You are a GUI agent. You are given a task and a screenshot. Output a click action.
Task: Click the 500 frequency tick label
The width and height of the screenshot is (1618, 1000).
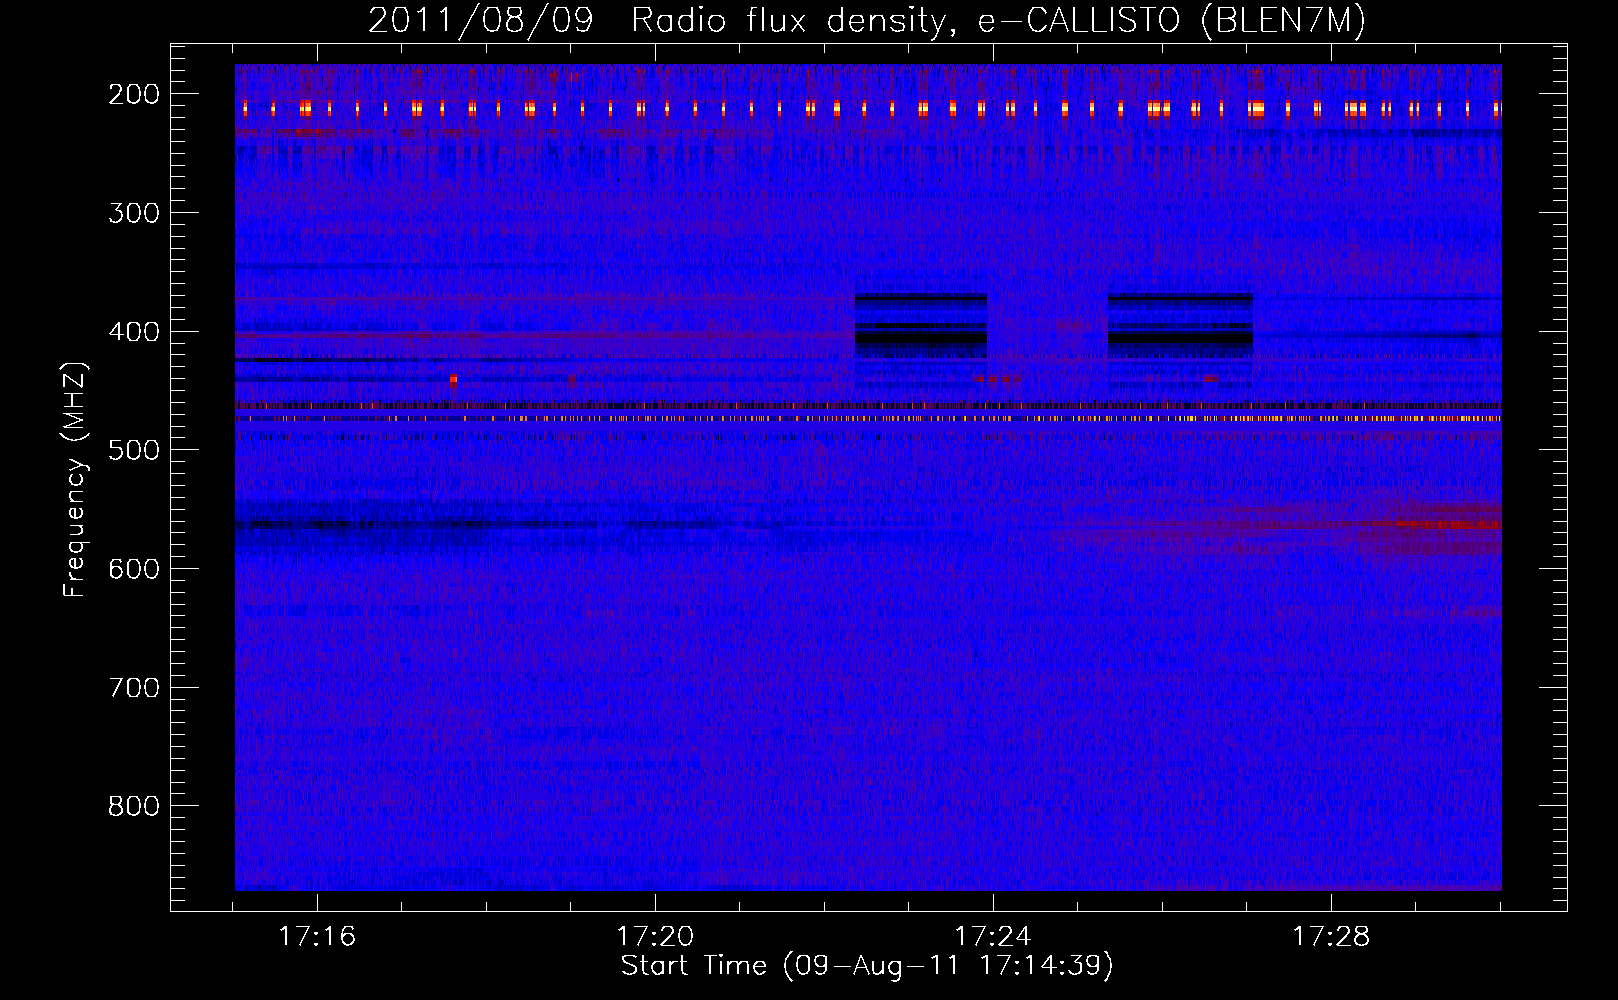click(x=134, y=450)
